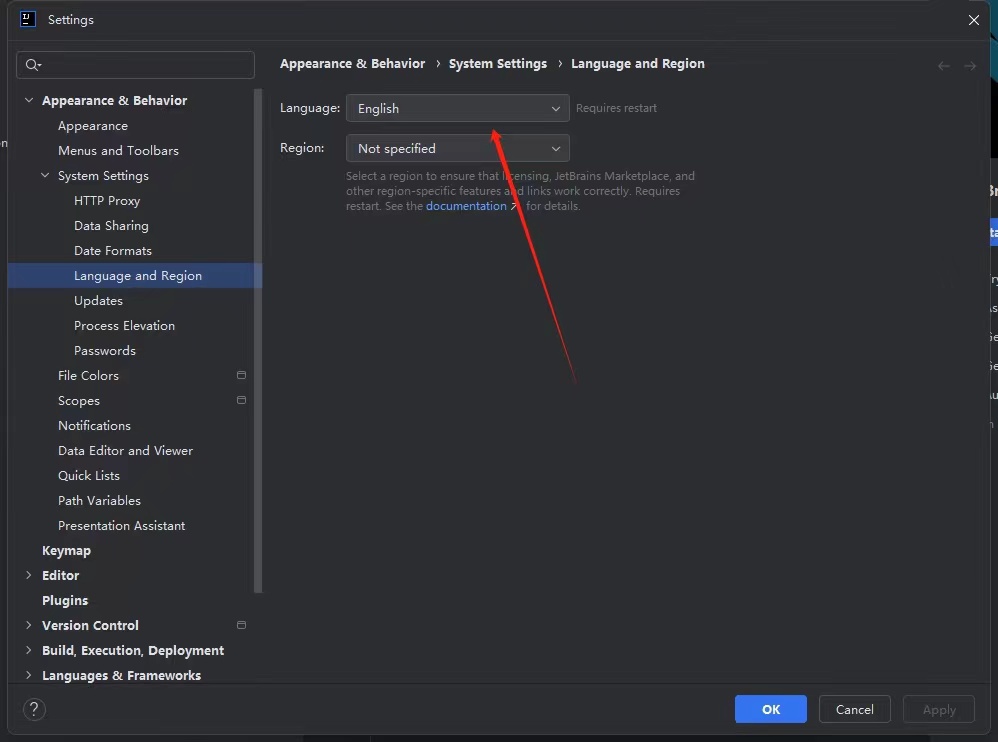Open the Region dropdown showing Not specified

[x=458, y=148]
